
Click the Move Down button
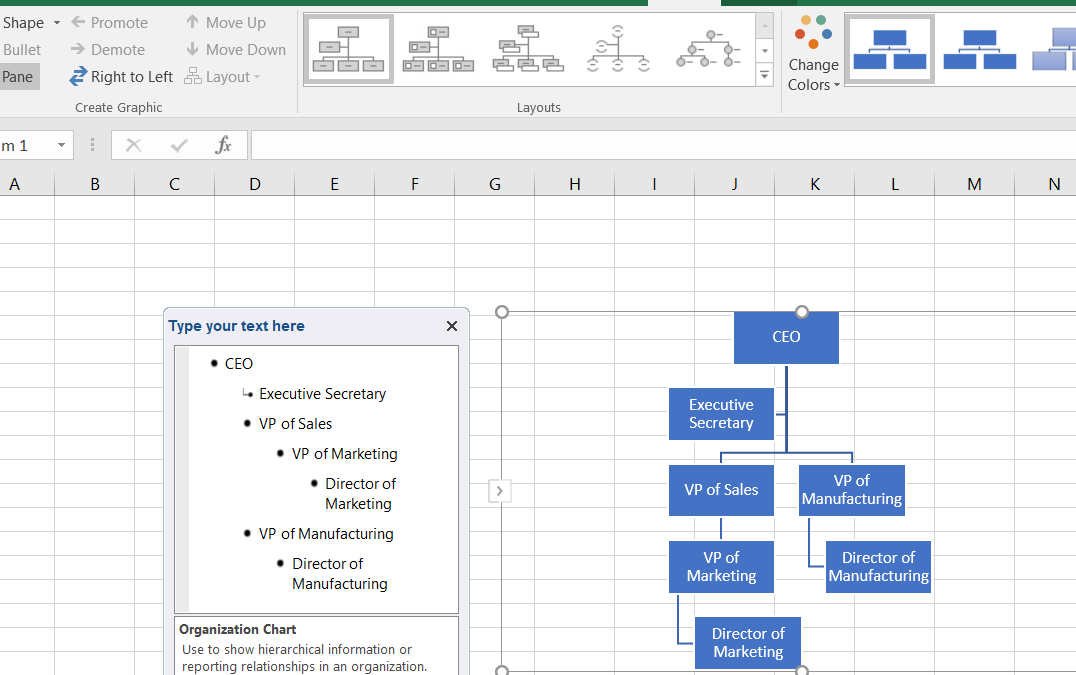236,49
